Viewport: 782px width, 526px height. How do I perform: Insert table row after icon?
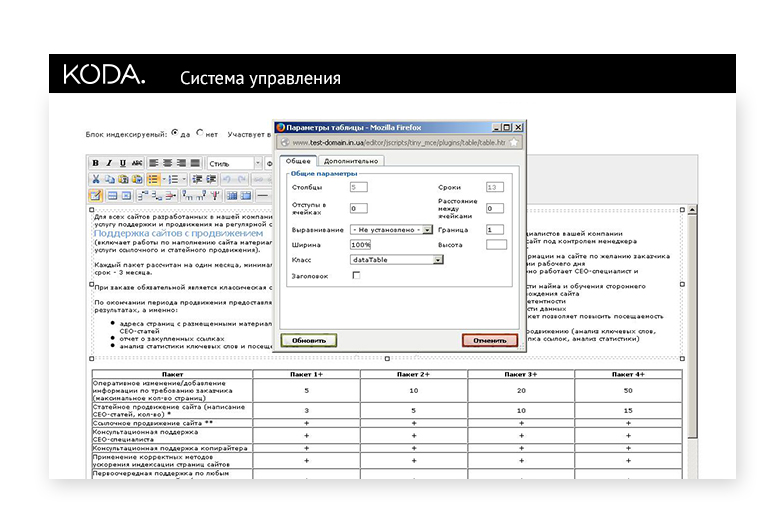(x=157, y=195)
